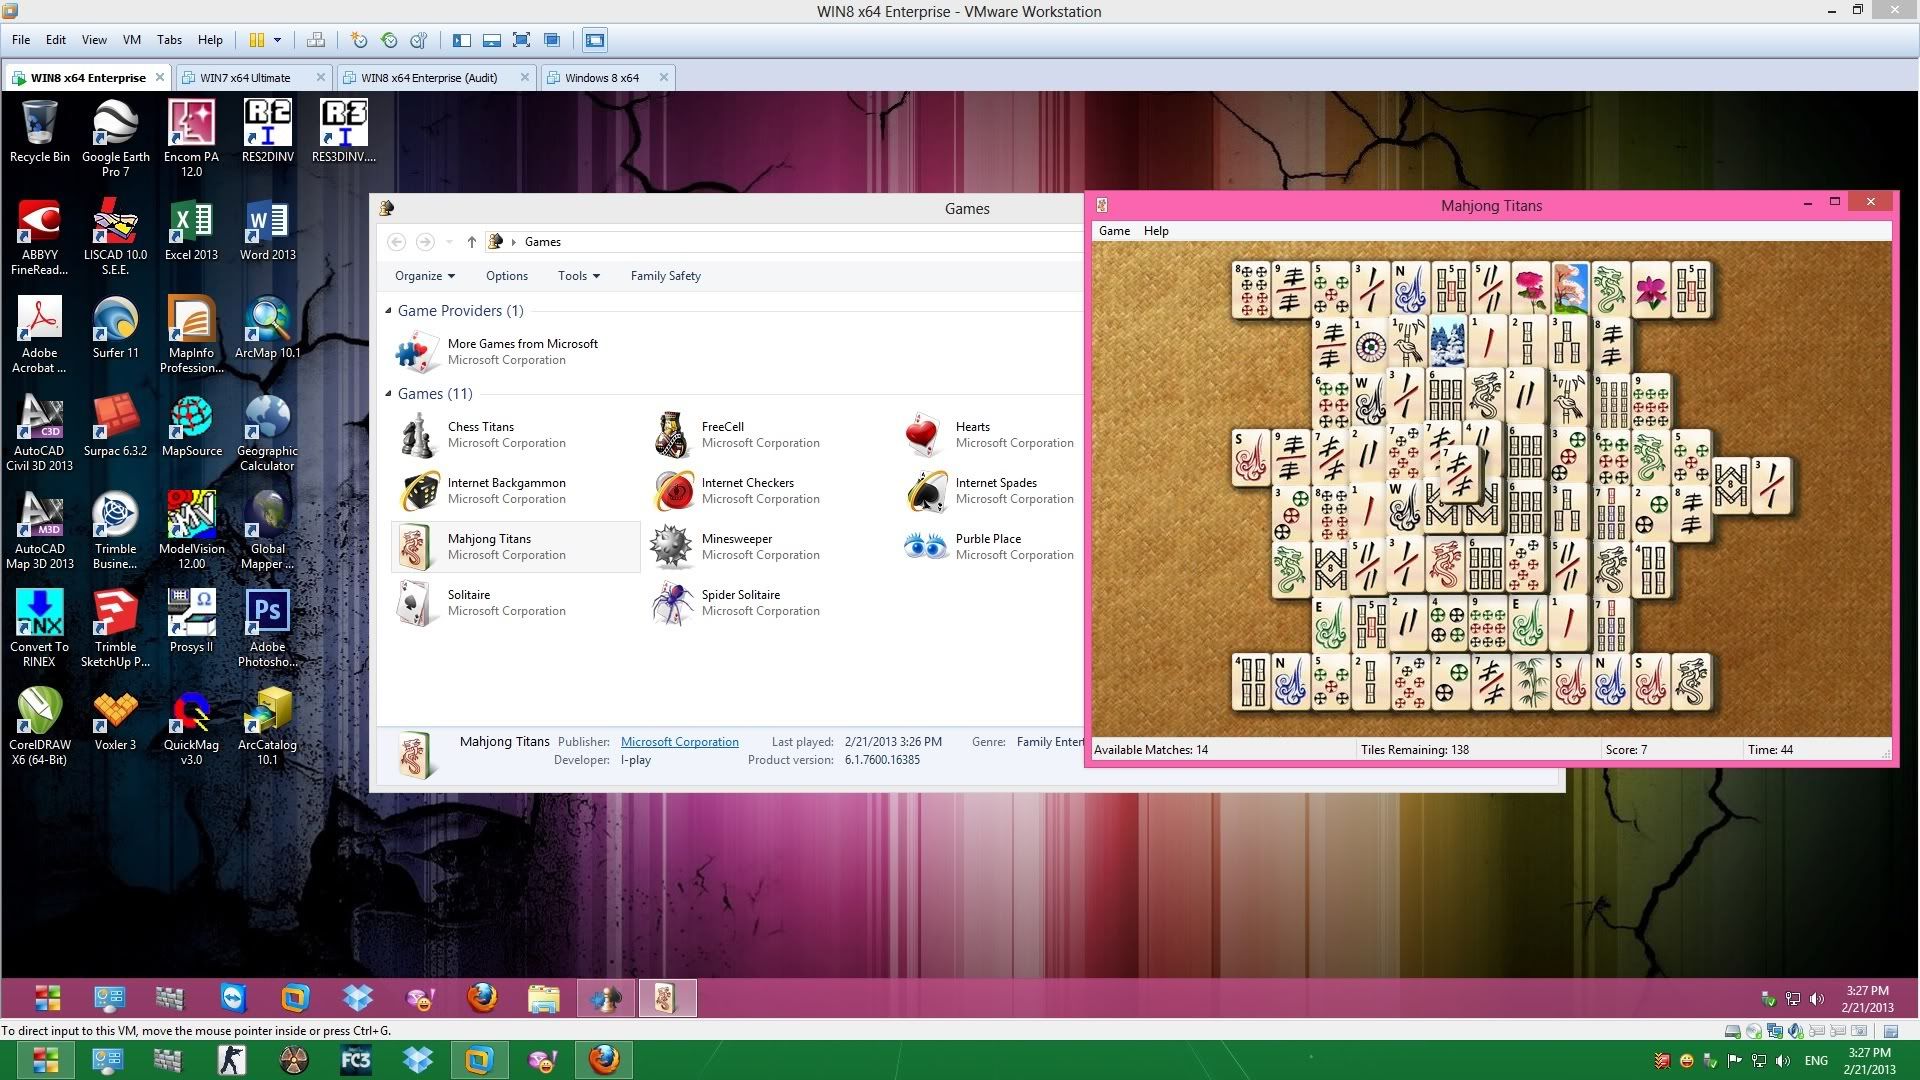Open the Organize dropdown menu
This screenshot has height=1080, width=1920.
pos(424,276)
